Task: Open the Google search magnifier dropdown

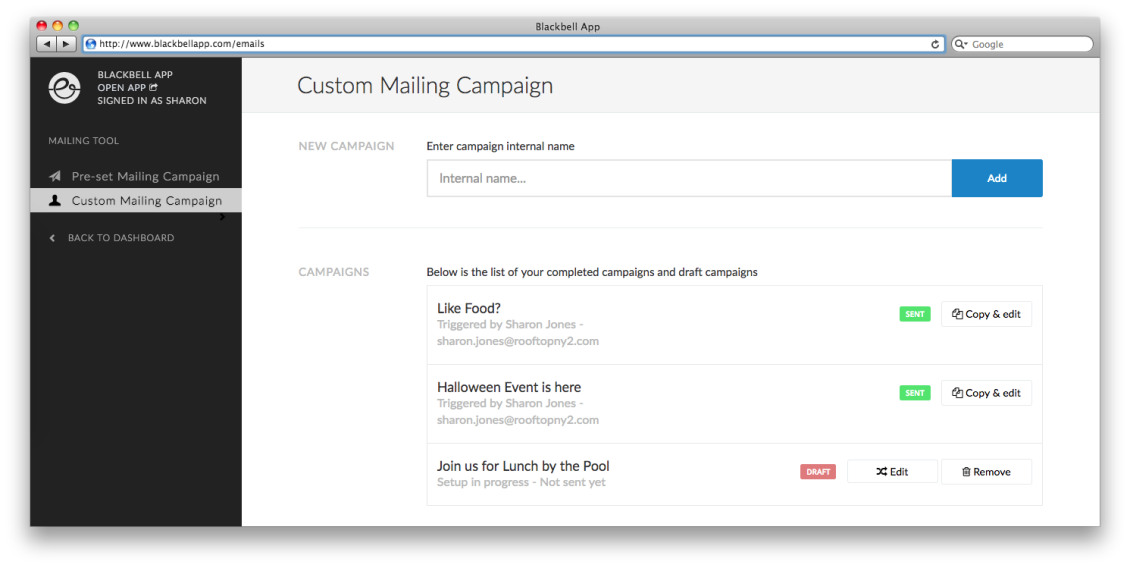Action: tap(961, 44)
